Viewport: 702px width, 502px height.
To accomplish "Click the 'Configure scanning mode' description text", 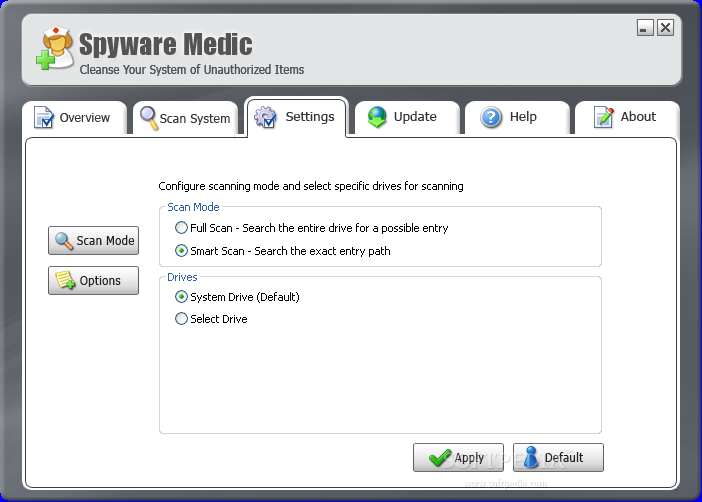I will pyautogui.click(x=311, y=186).
